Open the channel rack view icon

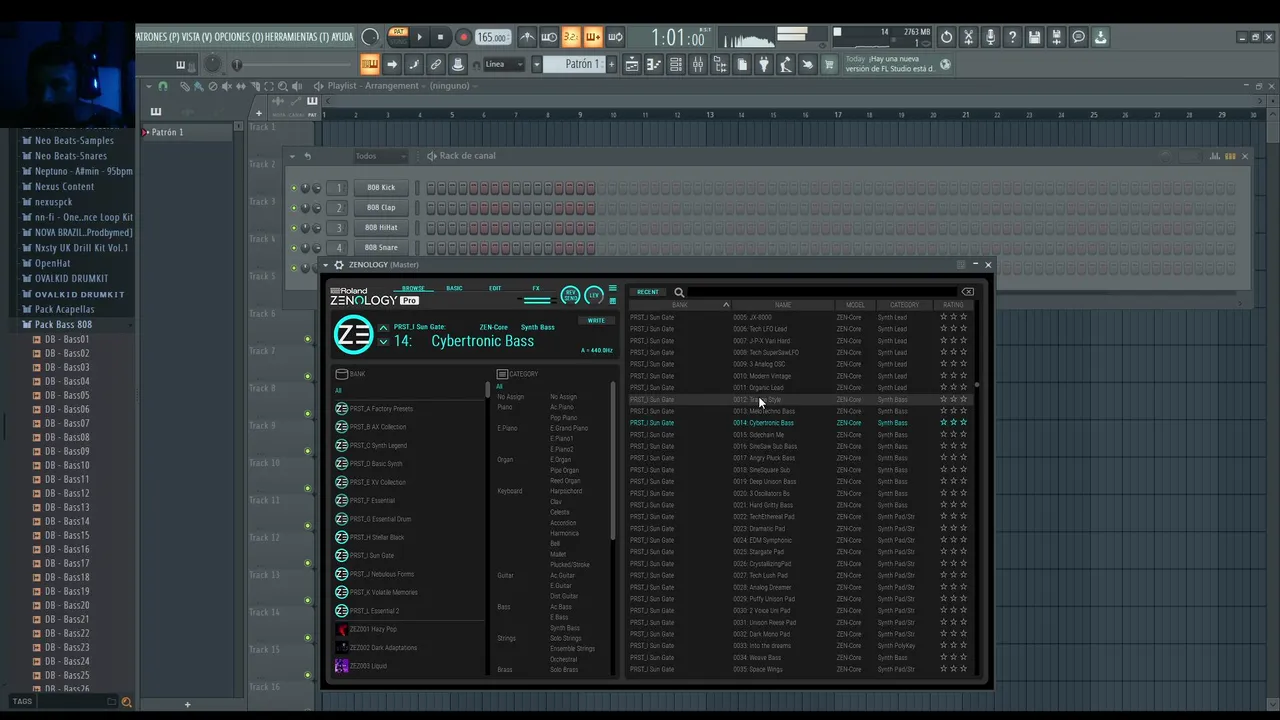coord(676,64)
